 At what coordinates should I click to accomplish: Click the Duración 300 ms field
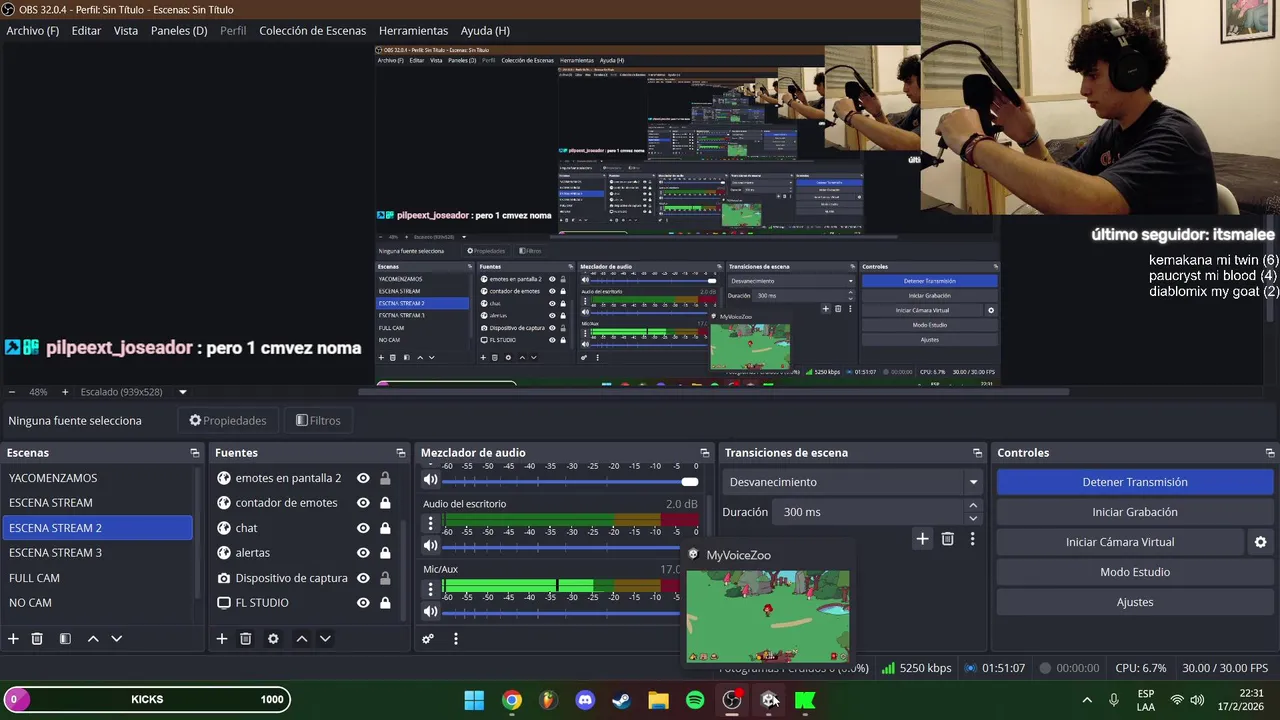click(x=870, y=512)
